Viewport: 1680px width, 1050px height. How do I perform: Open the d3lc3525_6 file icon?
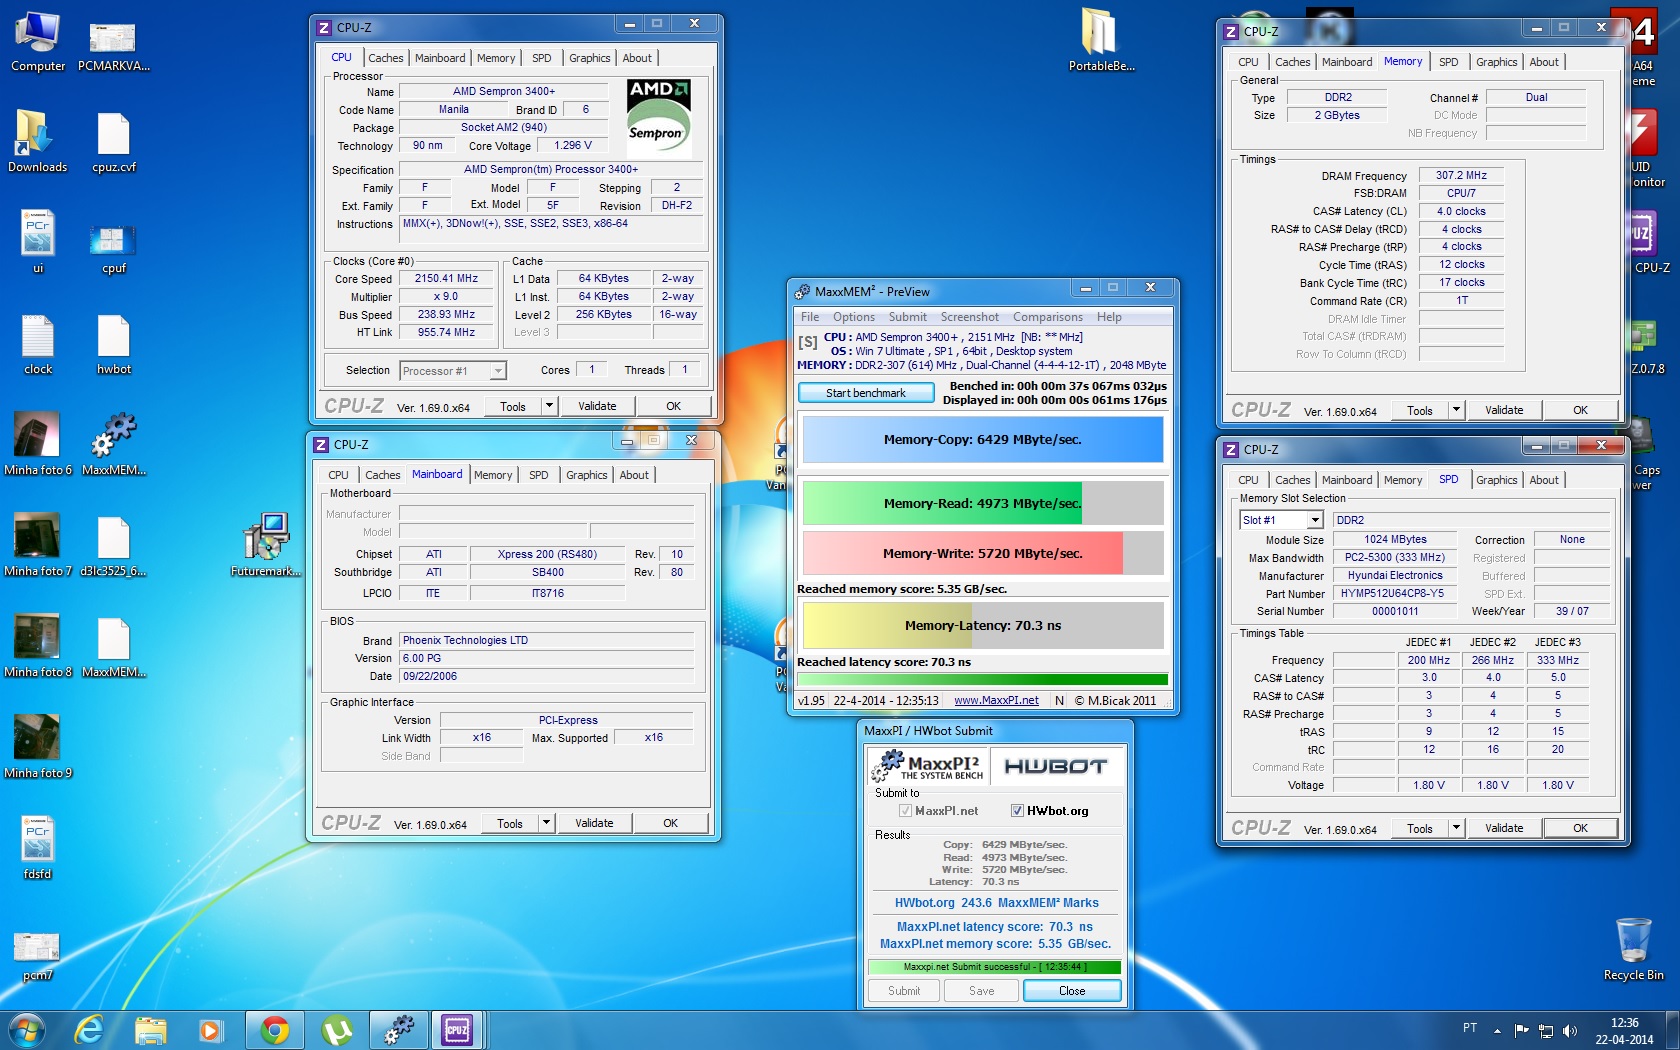pos(113,546)
